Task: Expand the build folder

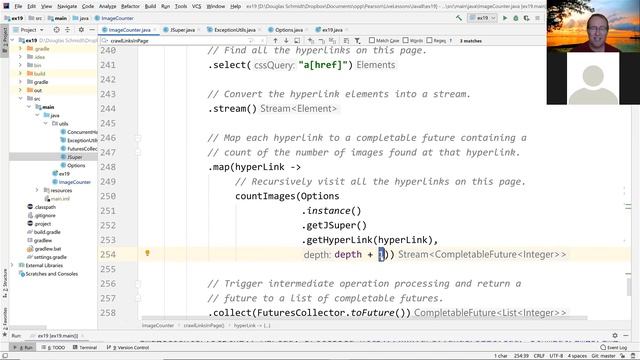Action: pyautogui.click(x=20, y=73)
